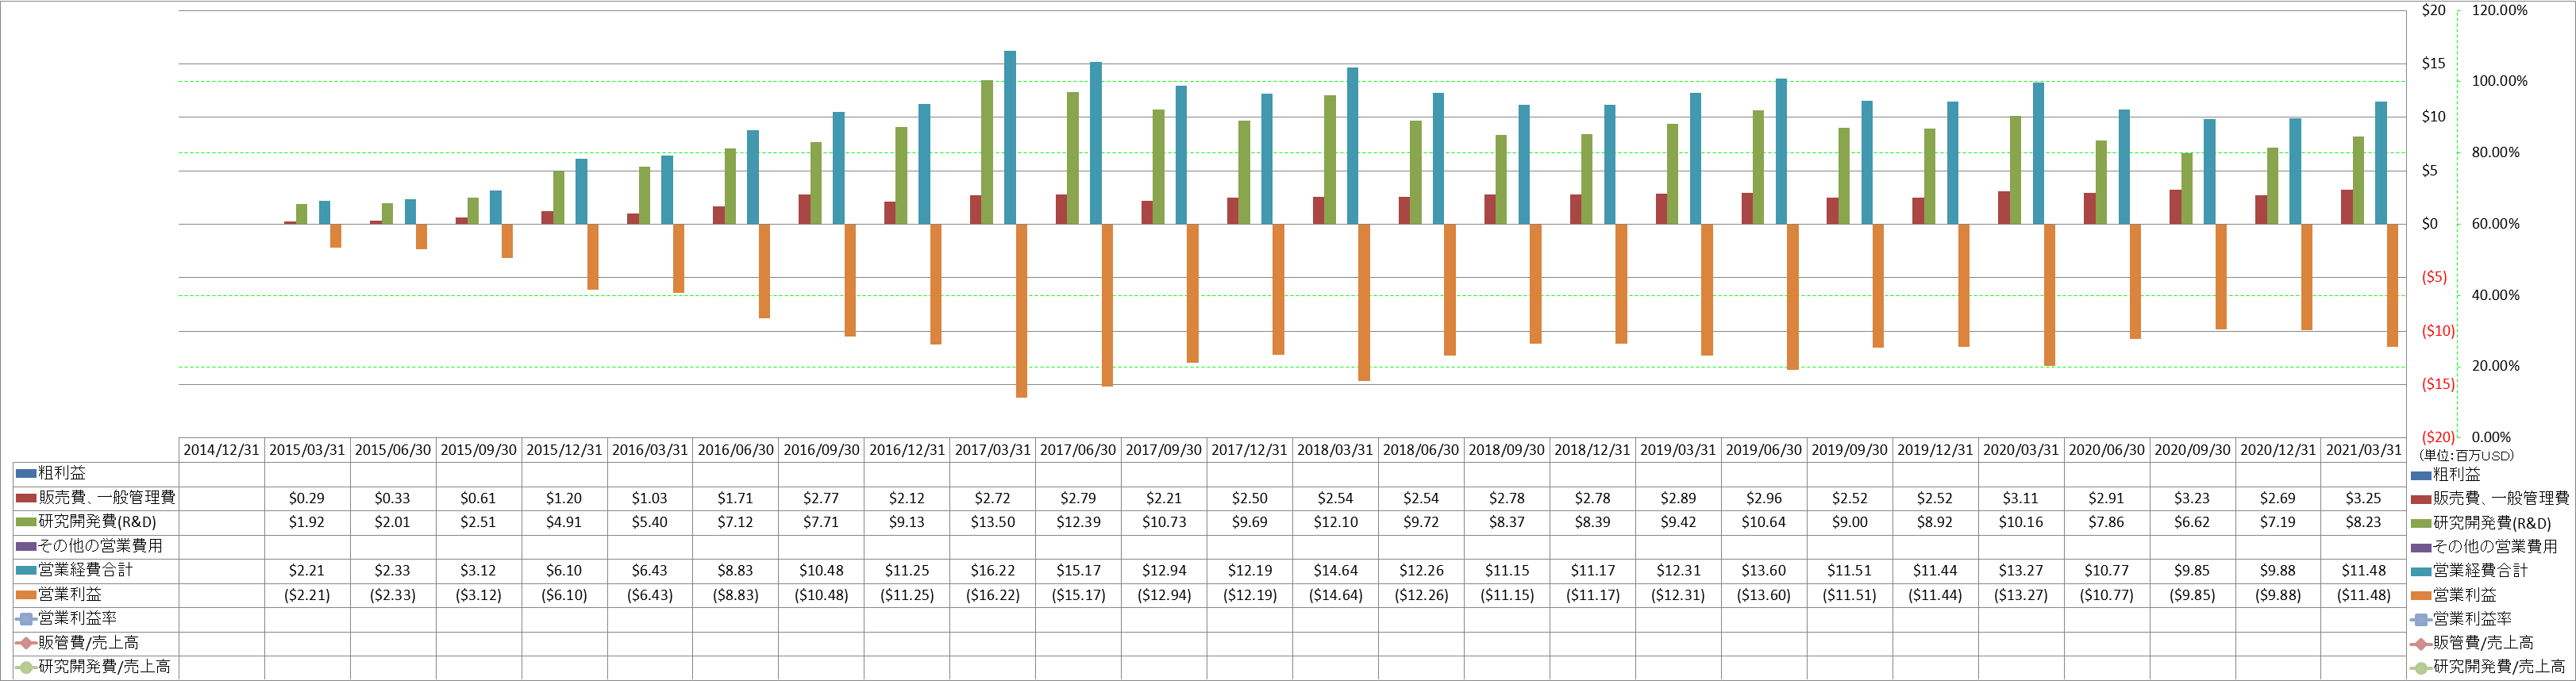Click the green 研究開発費(R&D) marker in right legend
Viewport: 2576px width, 681px height.
coord(2420,523)
